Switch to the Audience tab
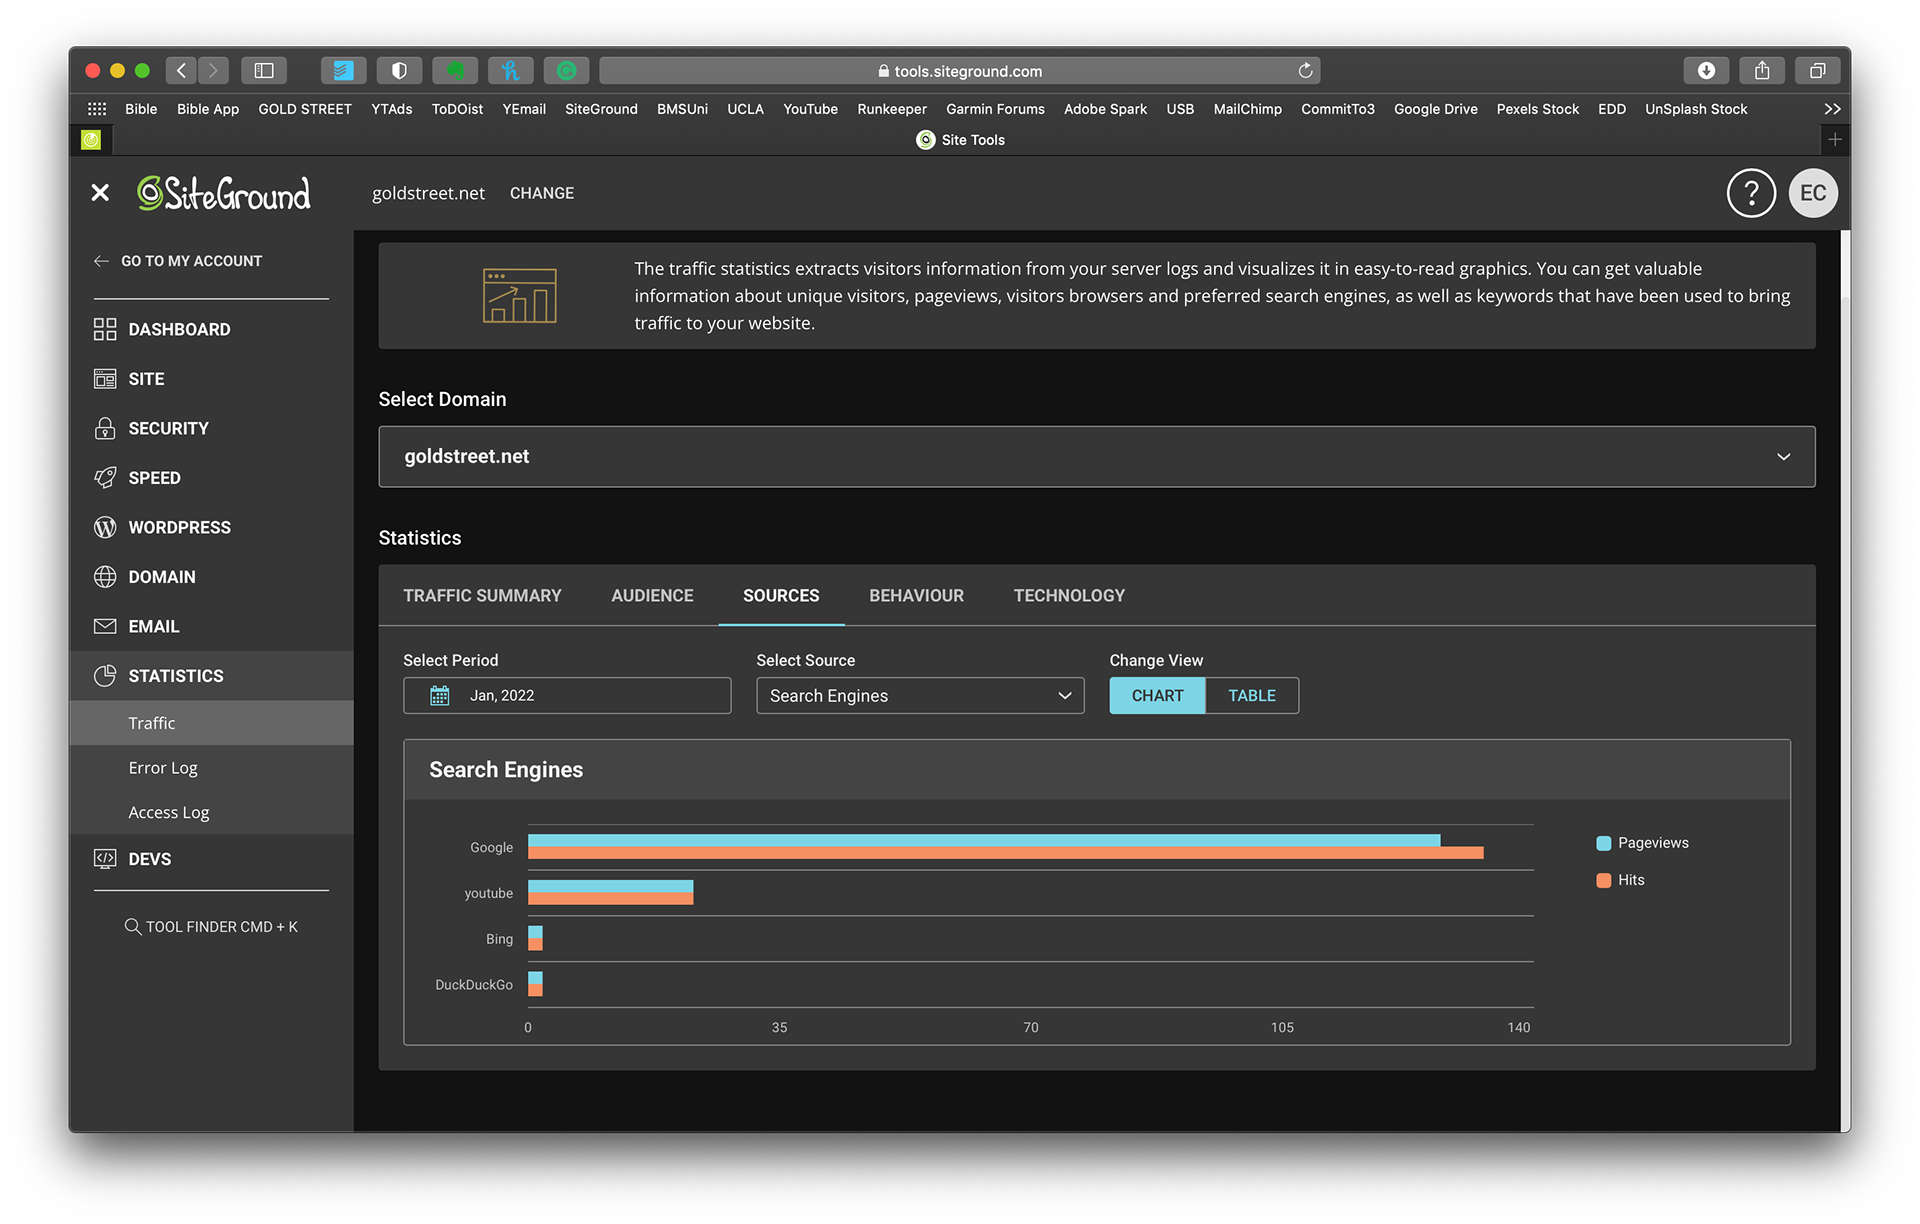This screenshot has width=1920, height=1224. 652,596
